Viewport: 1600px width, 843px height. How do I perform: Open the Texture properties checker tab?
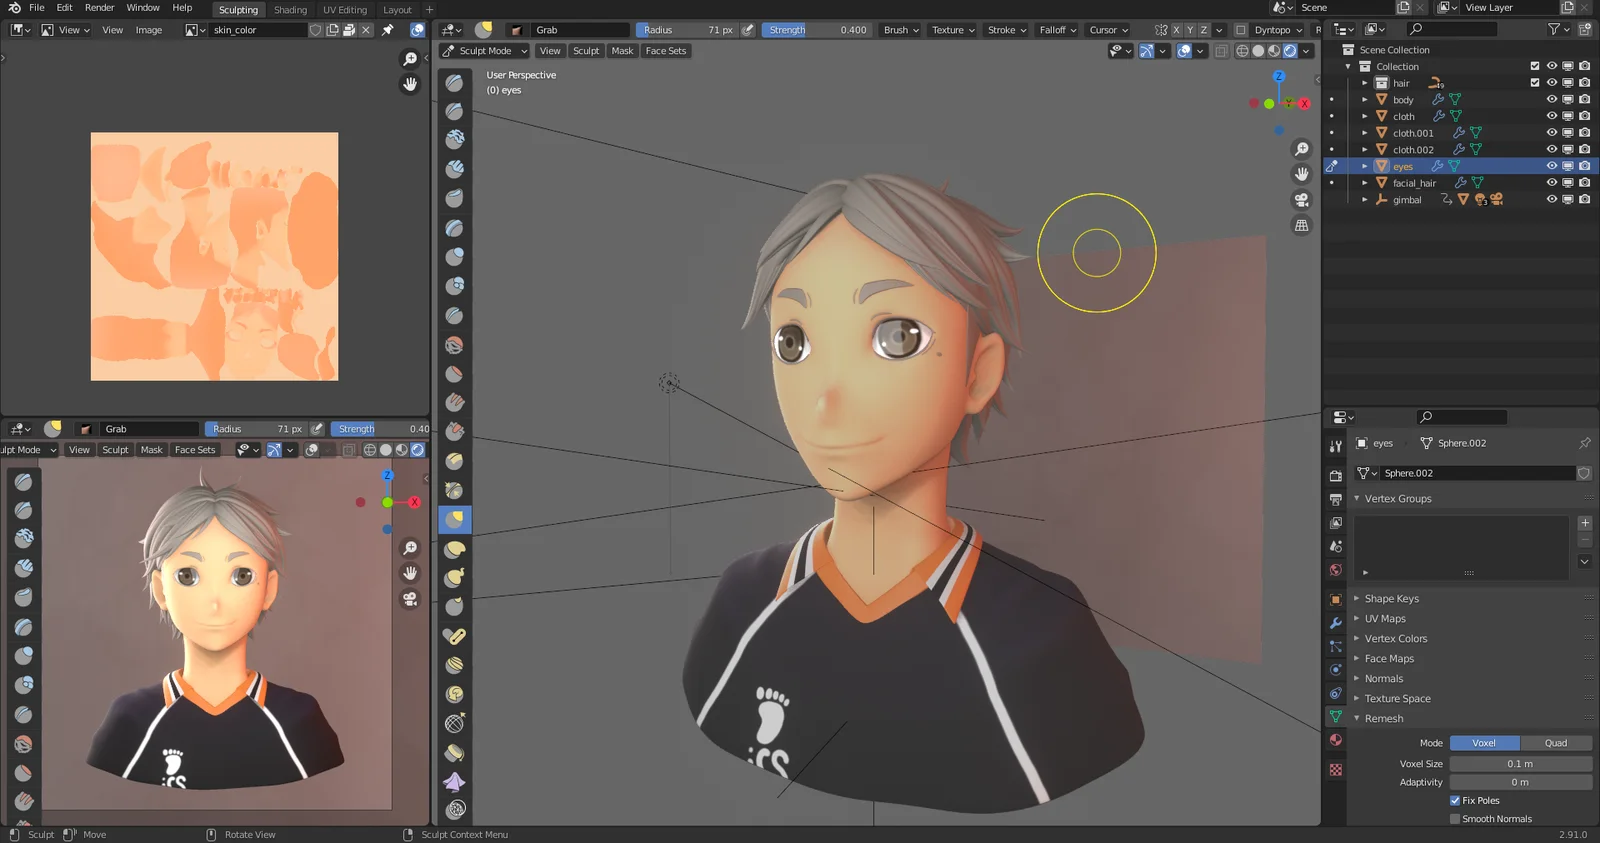point(1336,770)
